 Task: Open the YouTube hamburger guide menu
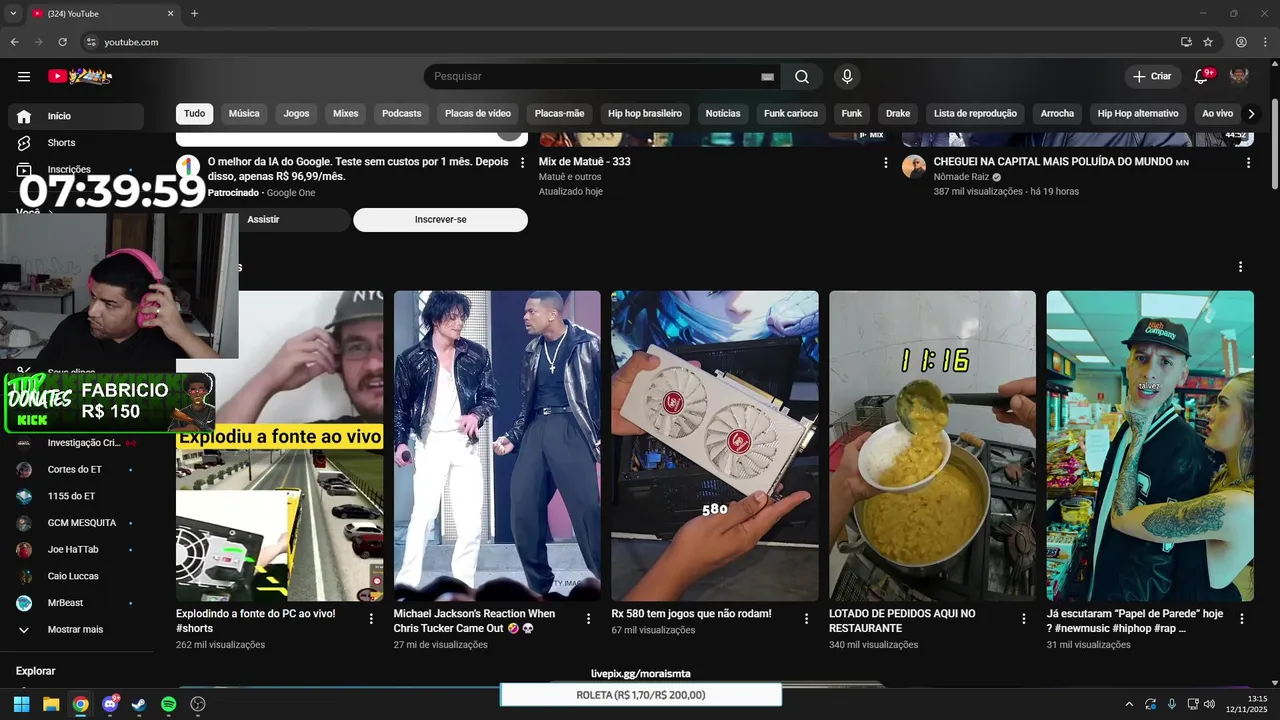(24, 76)
